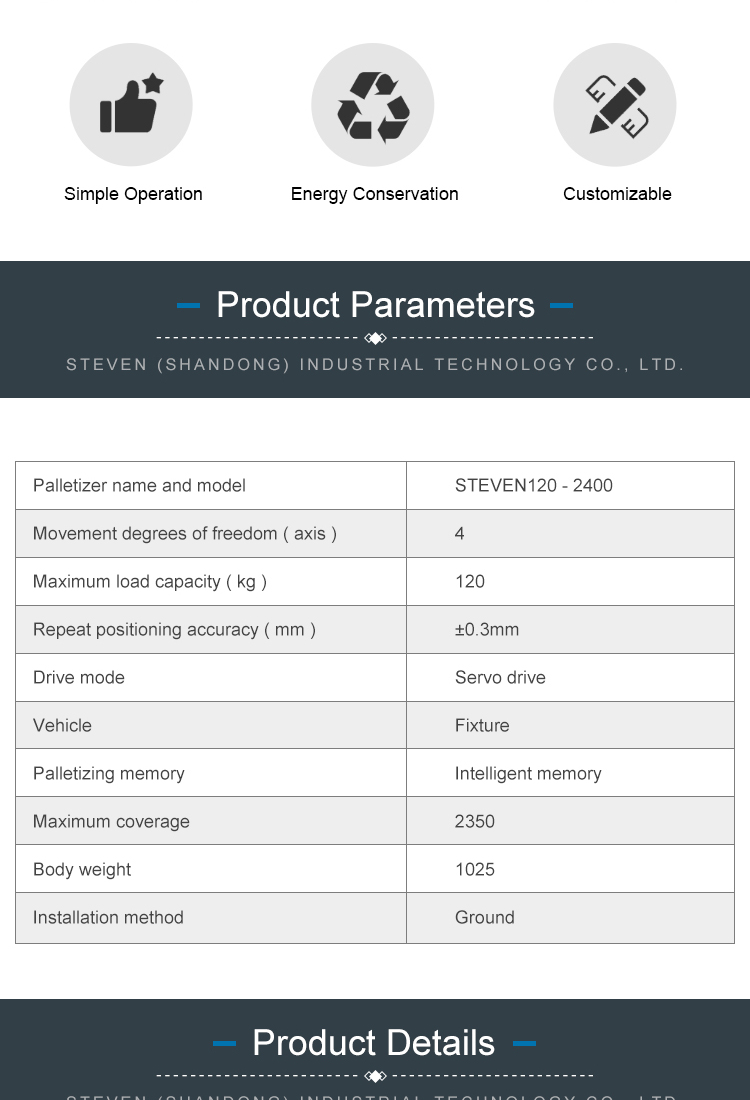The image size is (750, 1100).
Task: Select the Body weight 1025 value
Action: [x=475, y=870]
